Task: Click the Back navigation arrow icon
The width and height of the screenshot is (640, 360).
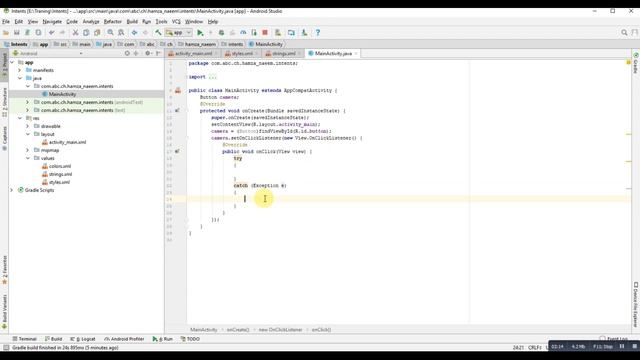Action: pos(134,33)
